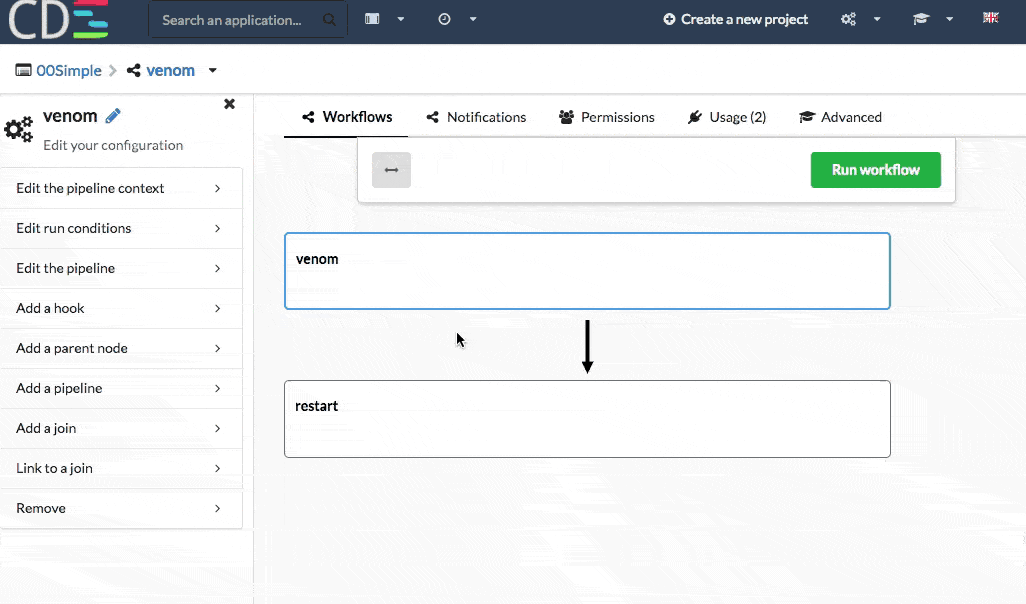Viewport: 1026px width, 604px height.
Task: Click the UK flag language icon
Action: (991, 18)
